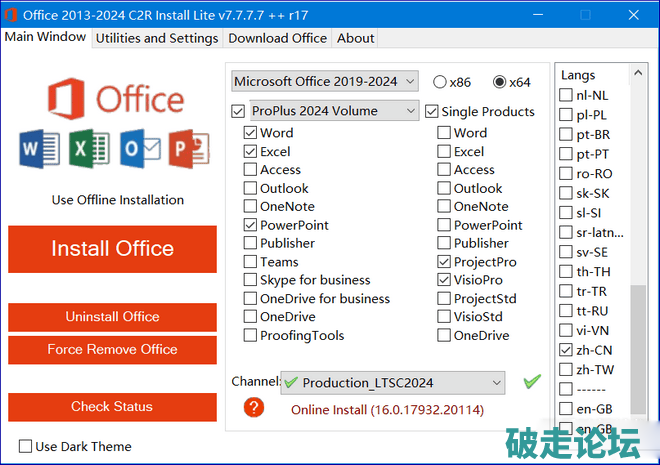Image resolution: width=660 pixels, height=465 pixels.
Task: Select the x86 architecture radio button
Action: 440,81
